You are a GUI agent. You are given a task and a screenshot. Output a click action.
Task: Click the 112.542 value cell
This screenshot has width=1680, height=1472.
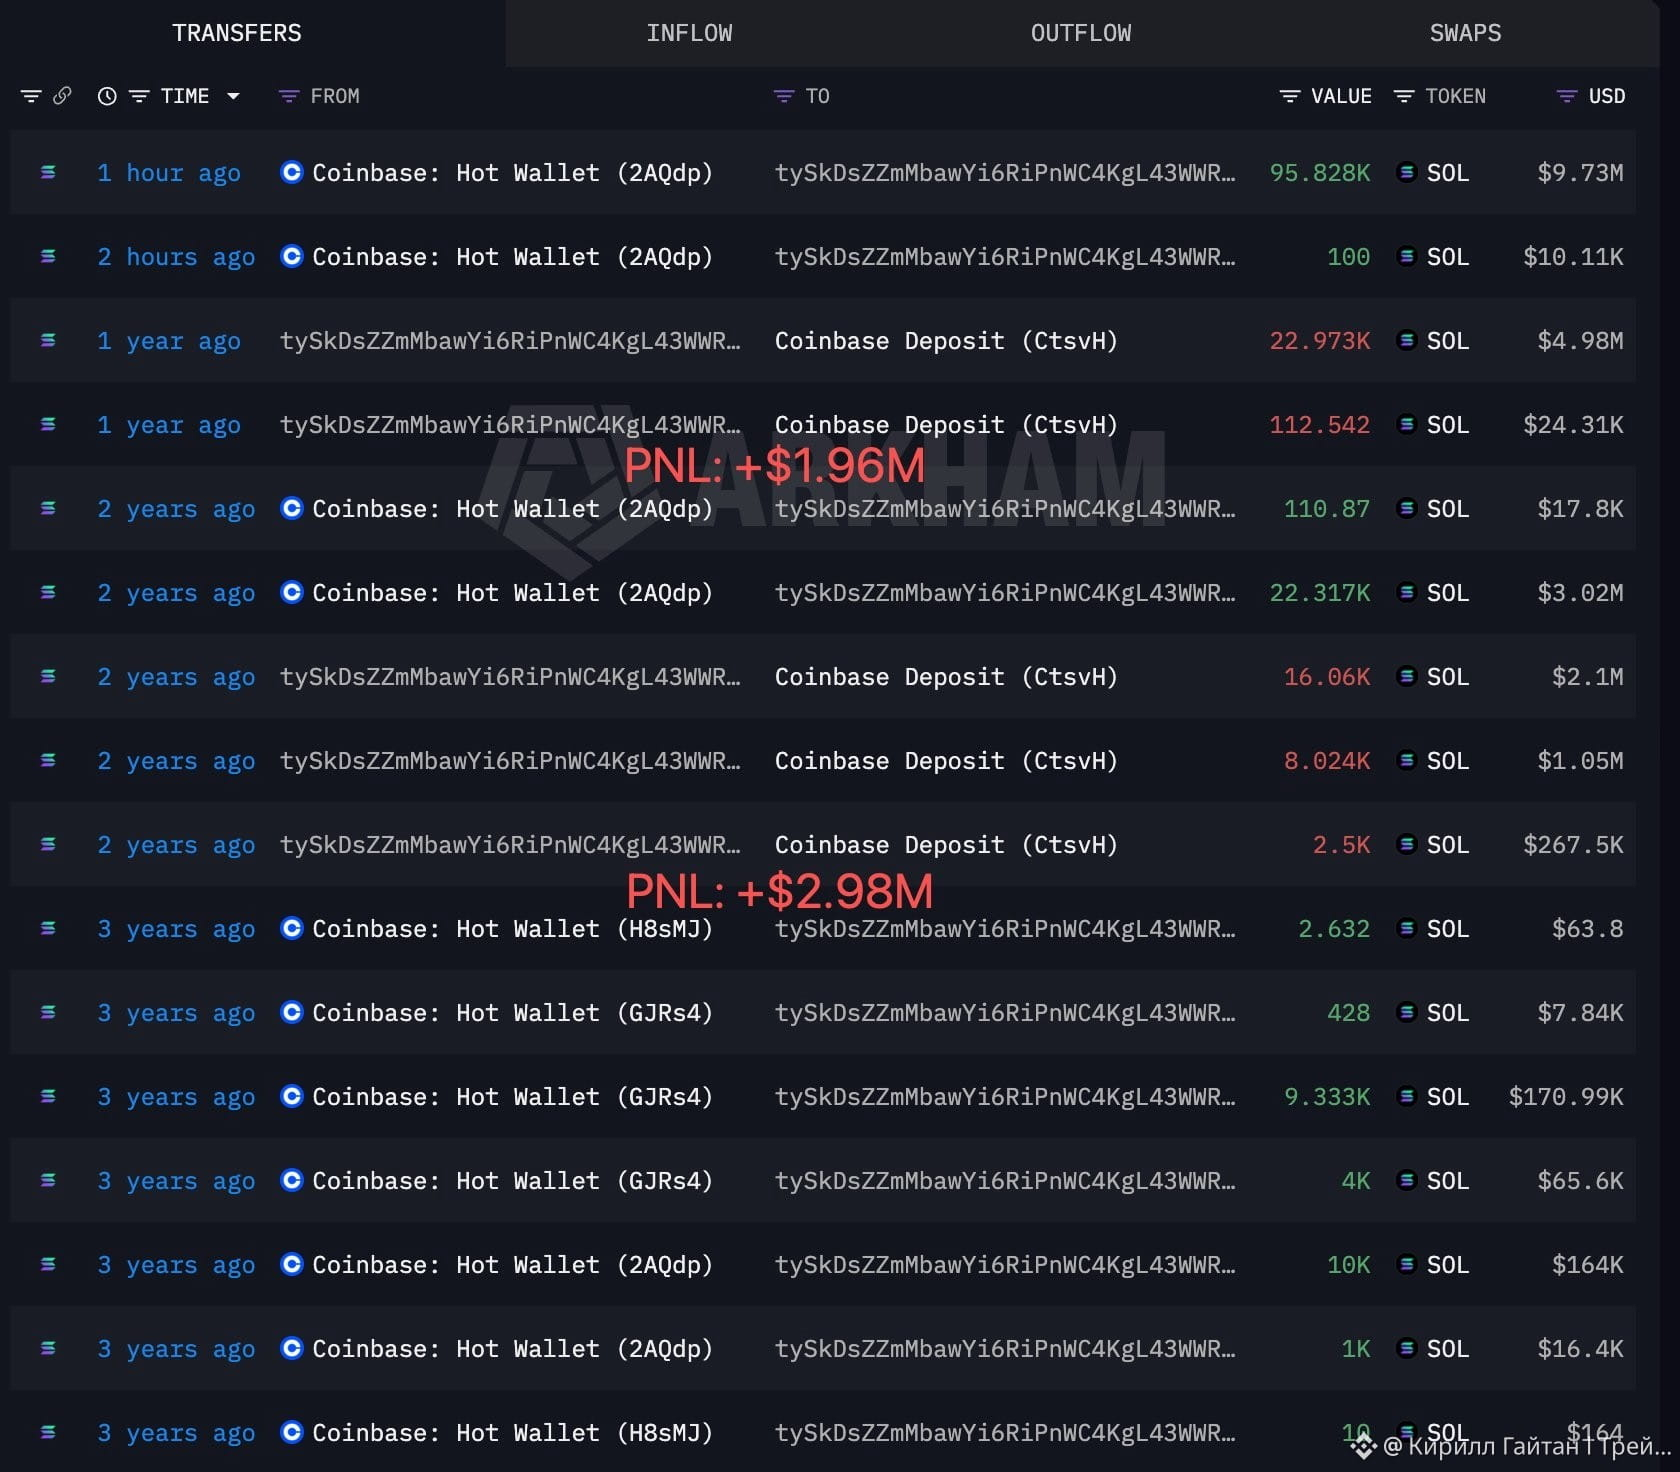pos(1320,425)
